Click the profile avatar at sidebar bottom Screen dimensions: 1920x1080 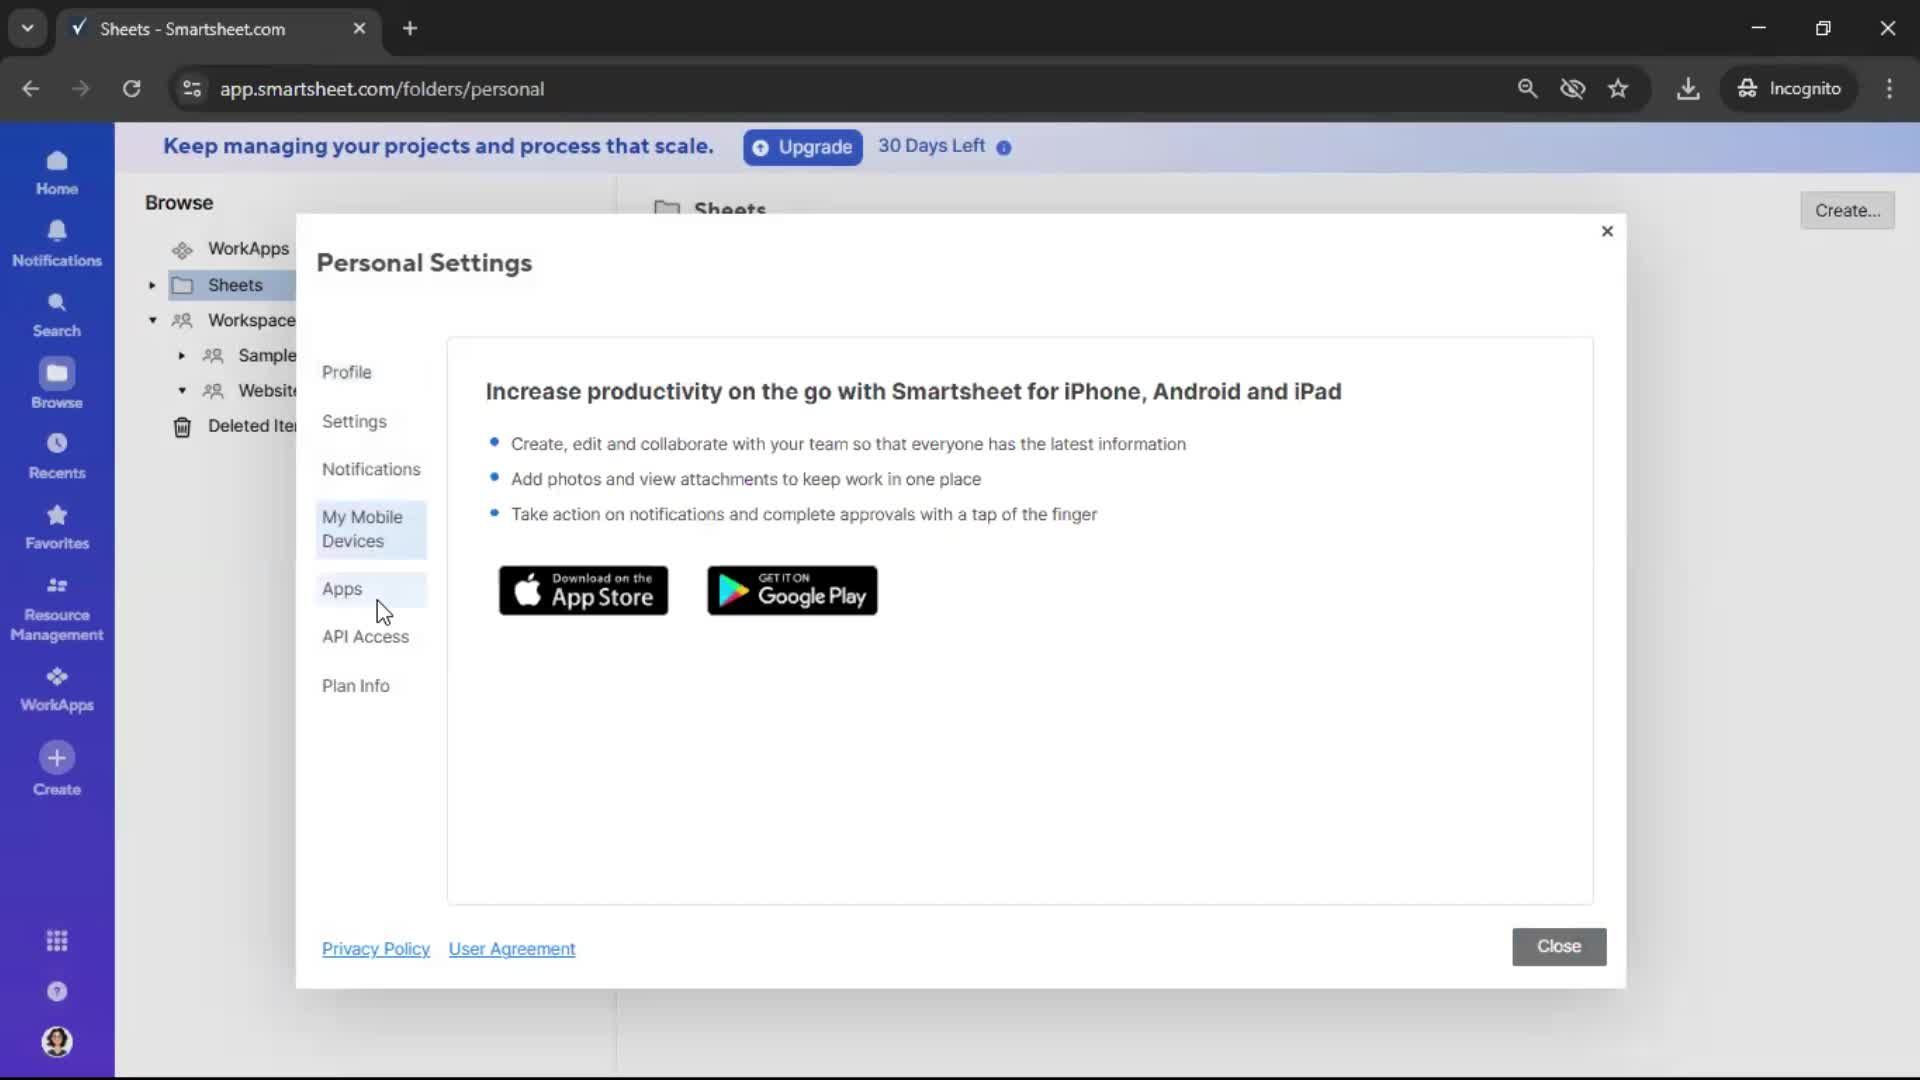tap(57, 1042)
